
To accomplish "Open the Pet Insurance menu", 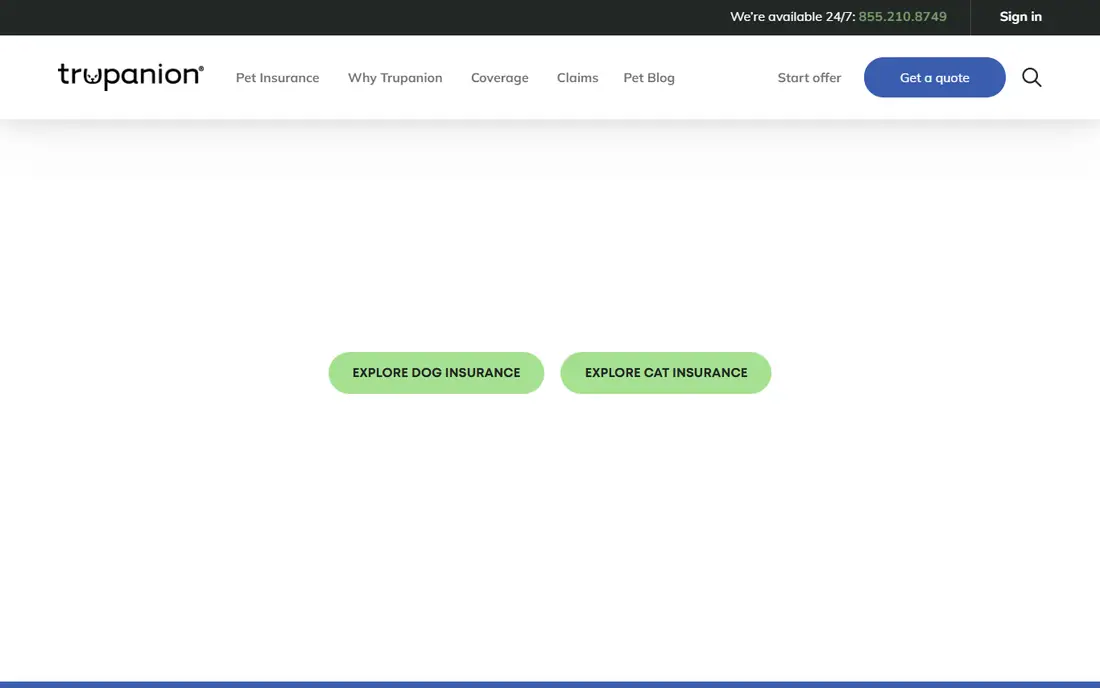I will [277, 78].
